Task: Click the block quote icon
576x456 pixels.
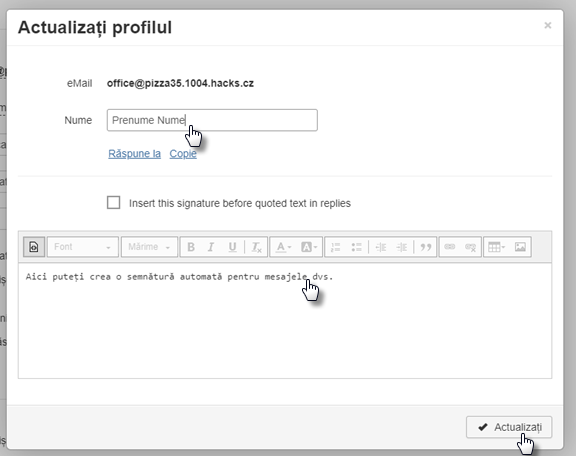Action: pos(426,247)
